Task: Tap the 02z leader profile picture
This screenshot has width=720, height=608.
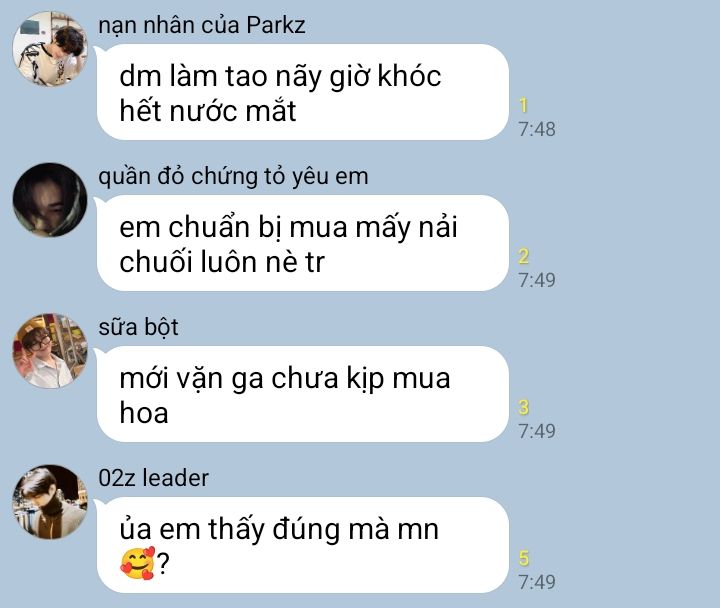Action: pyautogui.click(x=50, y=502)
